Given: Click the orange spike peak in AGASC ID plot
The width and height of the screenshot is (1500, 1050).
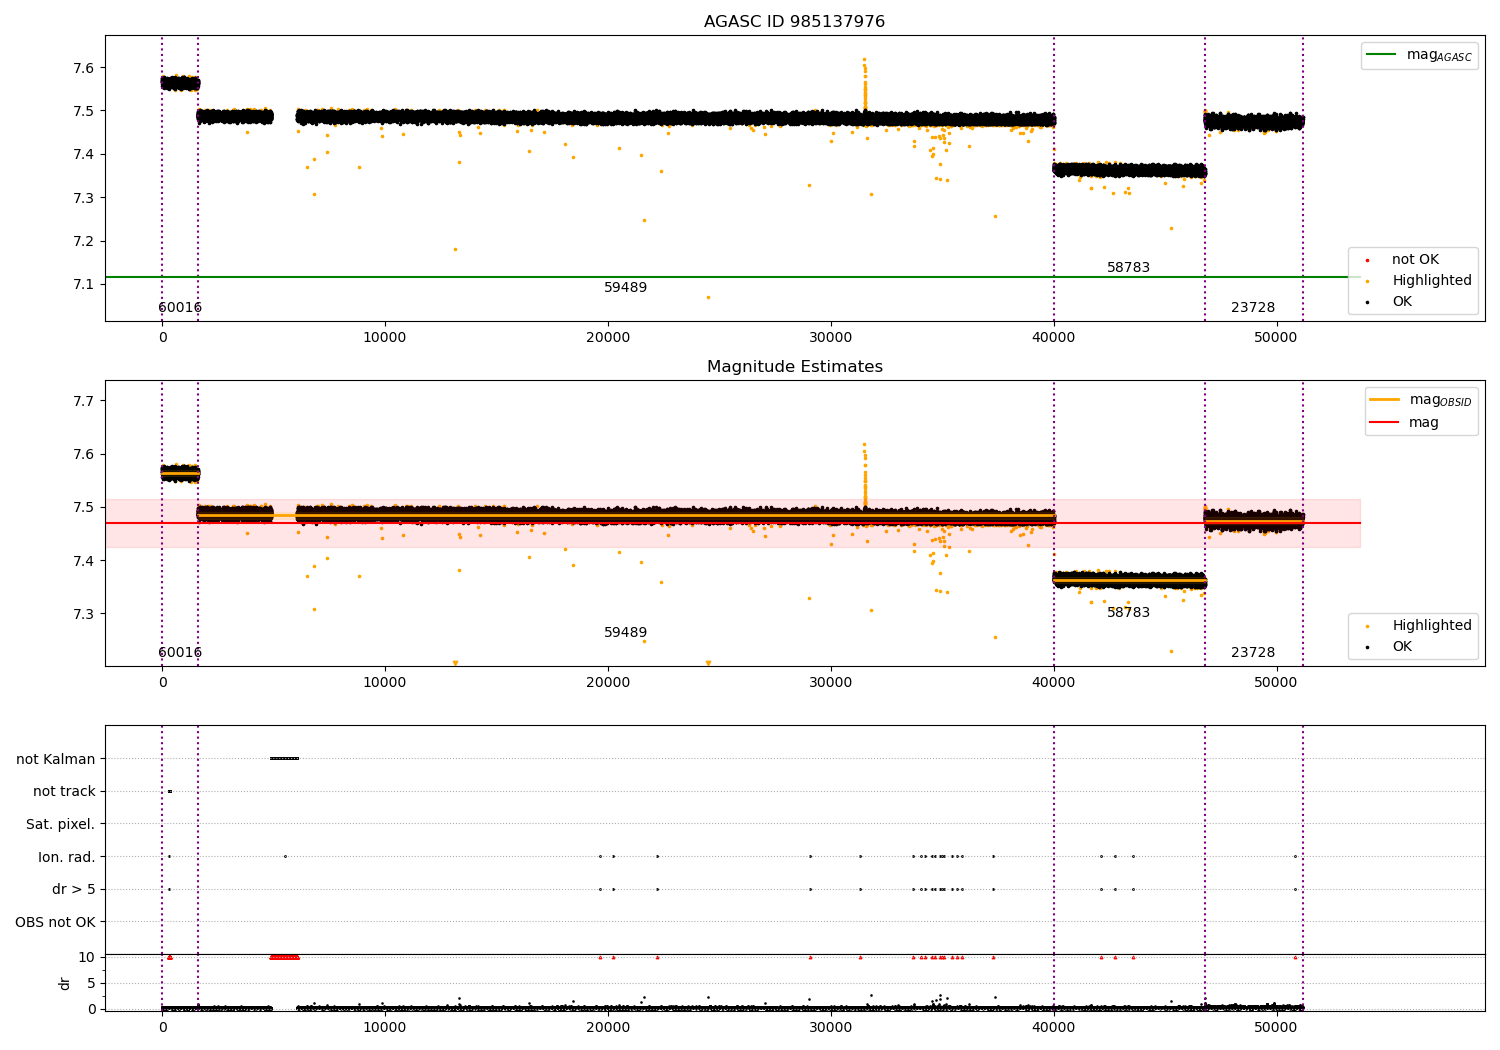Looking at the screenshot, I should tap(864, 60).
